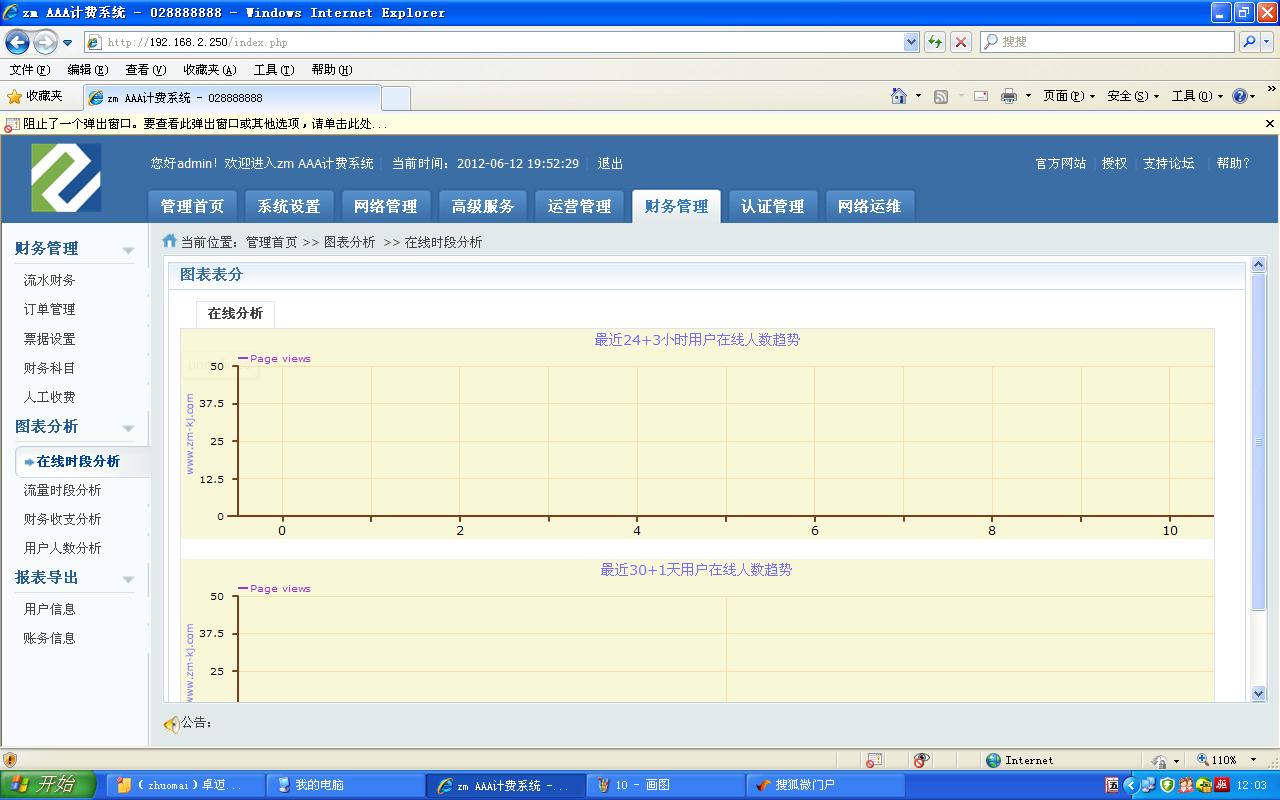Click the browser forward arrow button
The height and width of the screenshot is (800, 1280).
point(45,42)
